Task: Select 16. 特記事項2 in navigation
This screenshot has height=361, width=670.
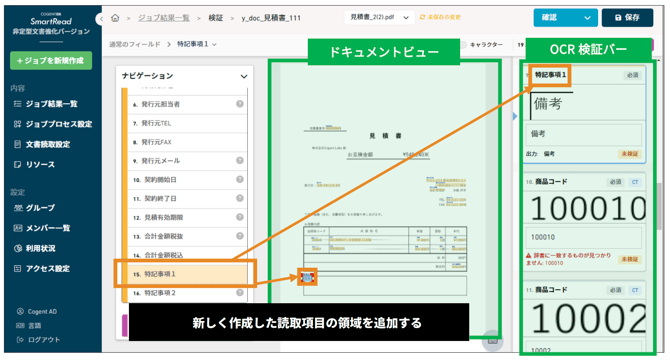Action: point(188,293)
